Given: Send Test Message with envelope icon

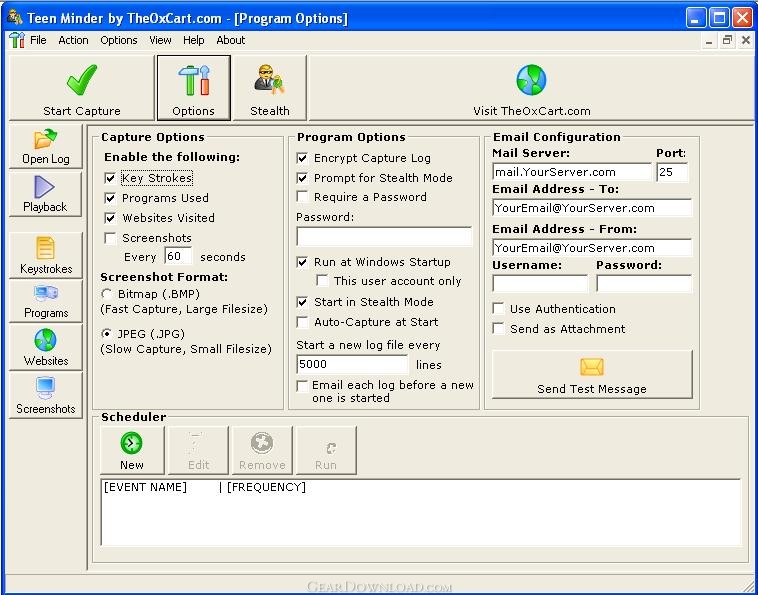Looking at the screenshot, I should [x=592, y=375].
